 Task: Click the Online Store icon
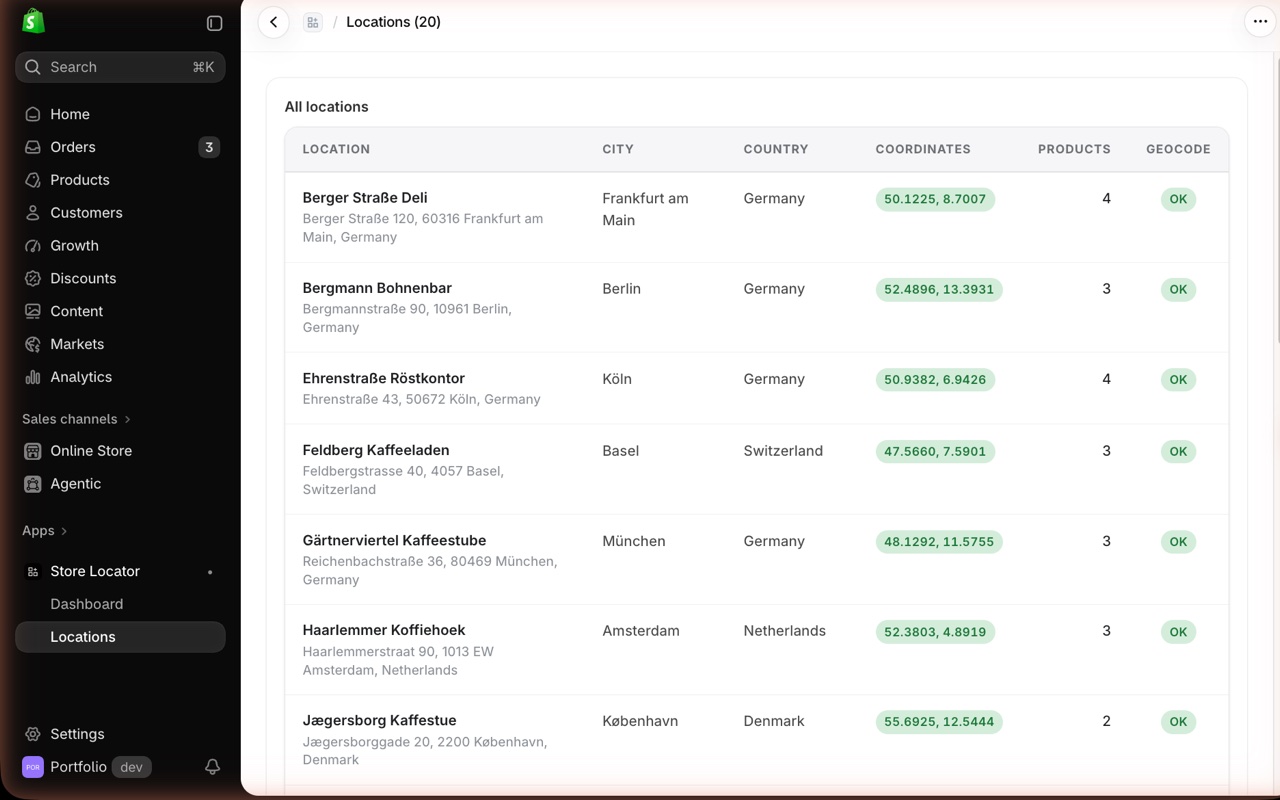(x=33, y=451)
